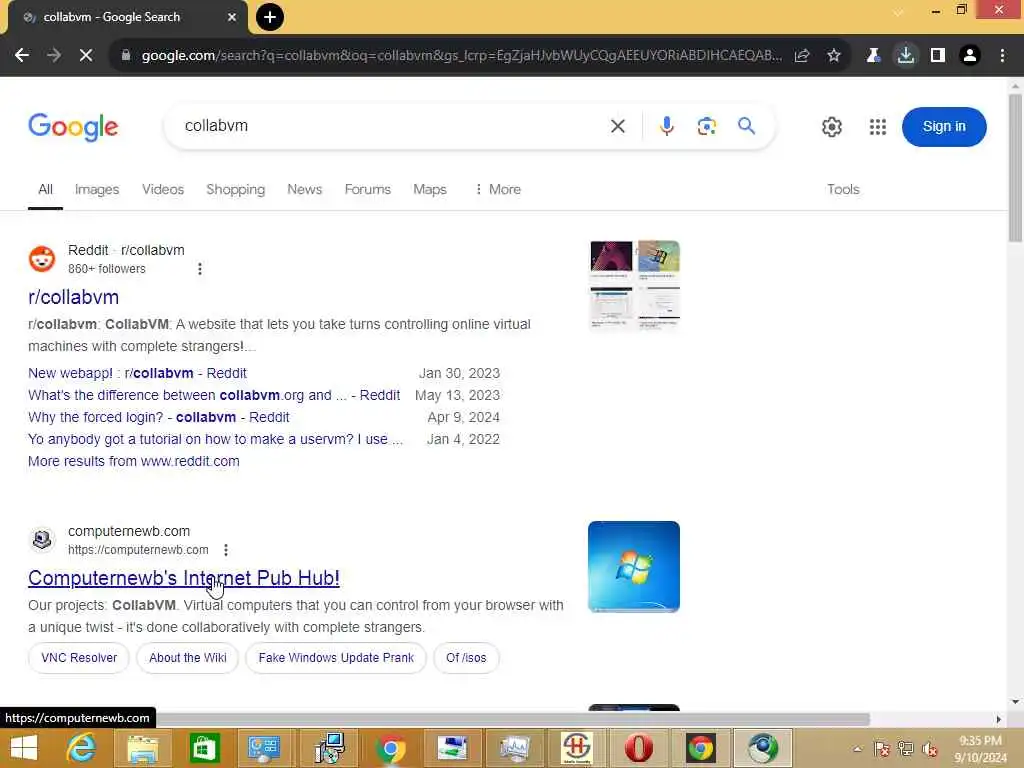This screenshot has height=768, width=1024.
Task: Launch Internet Explorer from the taskbar
Action: [x=82, y=748]
